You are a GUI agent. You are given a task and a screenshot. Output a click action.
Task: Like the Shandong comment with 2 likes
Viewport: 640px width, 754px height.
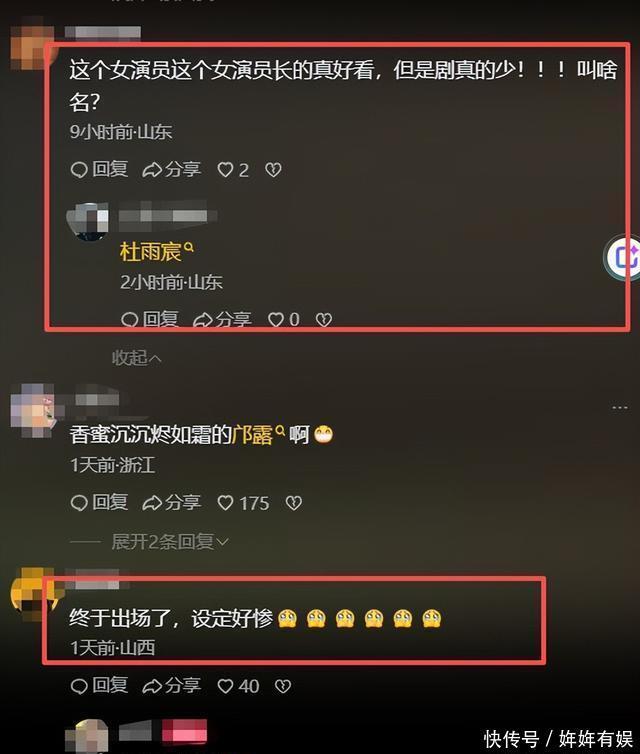pyautogui.click(x=233, y=170)
